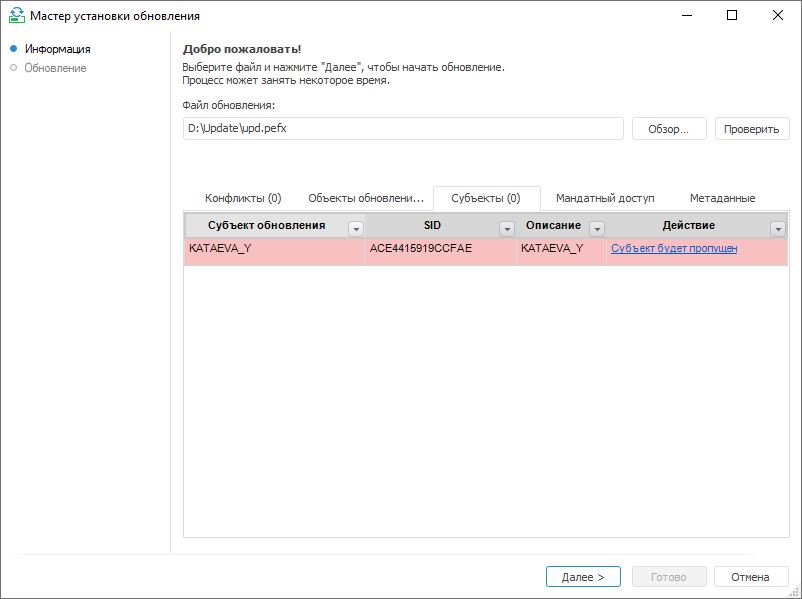Minimize the update wizard window
Viewport: 802px width, 599px height.
tap(687, 16)
